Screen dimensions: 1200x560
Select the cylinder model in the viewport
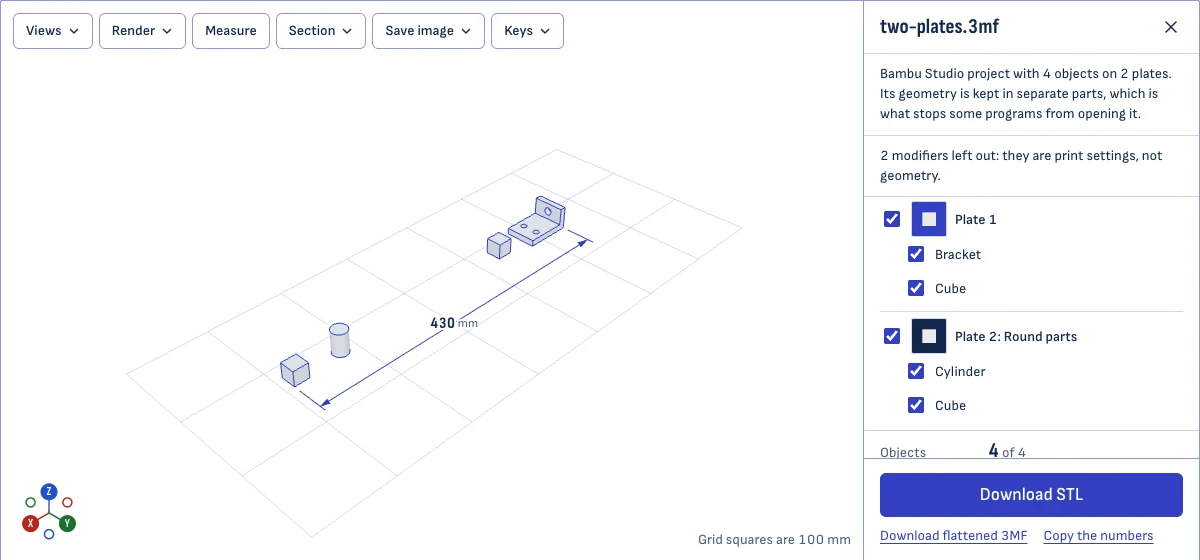pyautogui.click(x=340, y=340)
